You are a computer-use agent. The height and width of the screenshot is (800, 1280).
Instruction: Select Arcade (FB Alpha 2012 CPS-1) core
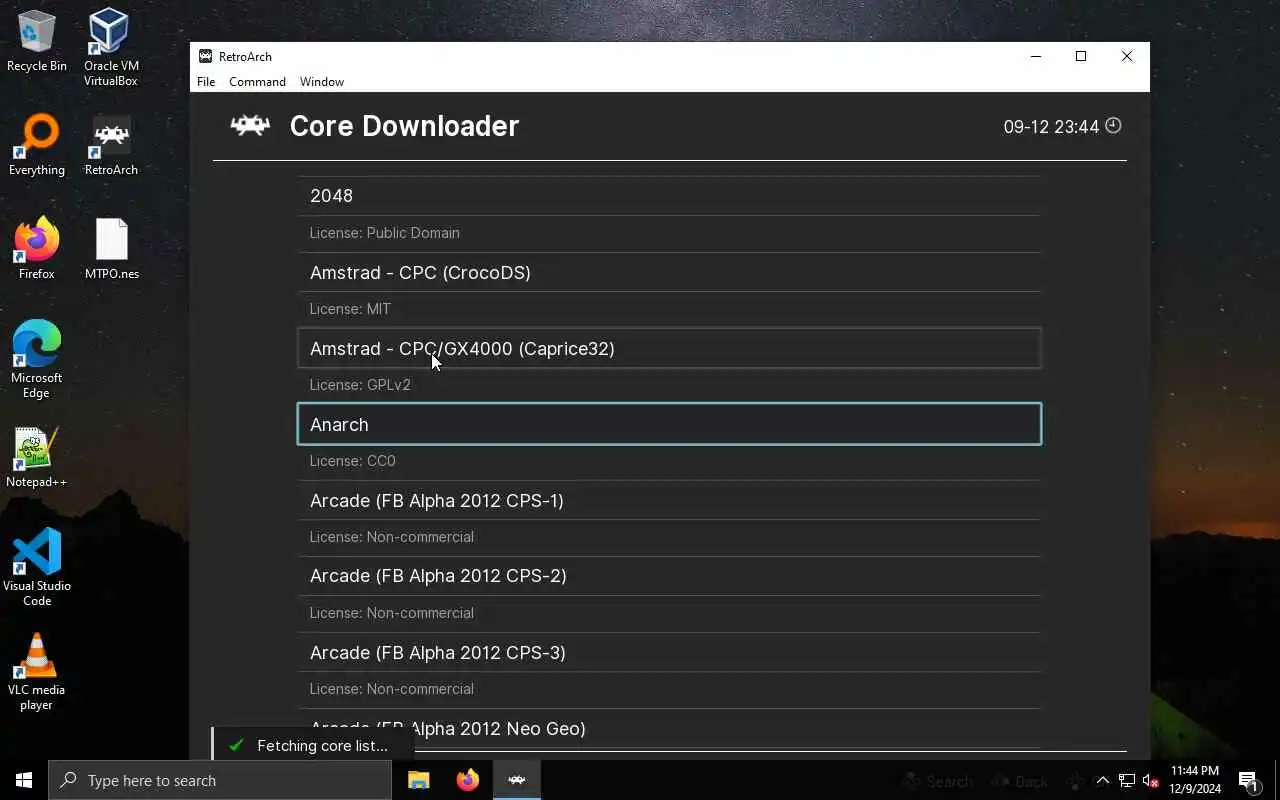(669, 500)
